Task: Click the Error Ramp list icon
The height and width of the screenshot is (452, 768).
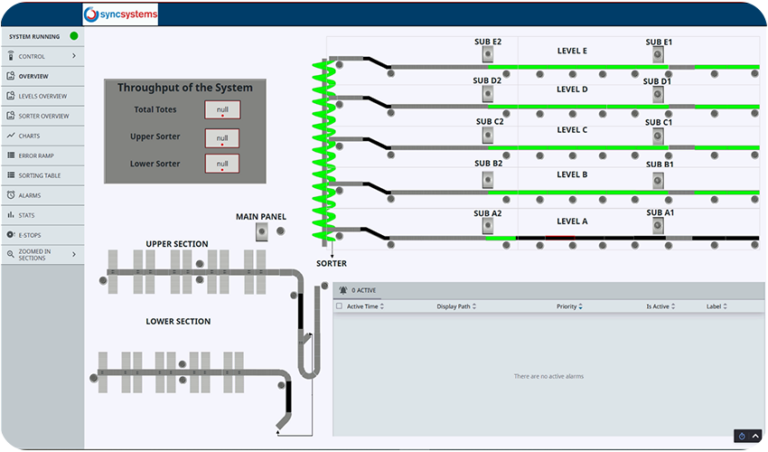Action: [11, 155]
